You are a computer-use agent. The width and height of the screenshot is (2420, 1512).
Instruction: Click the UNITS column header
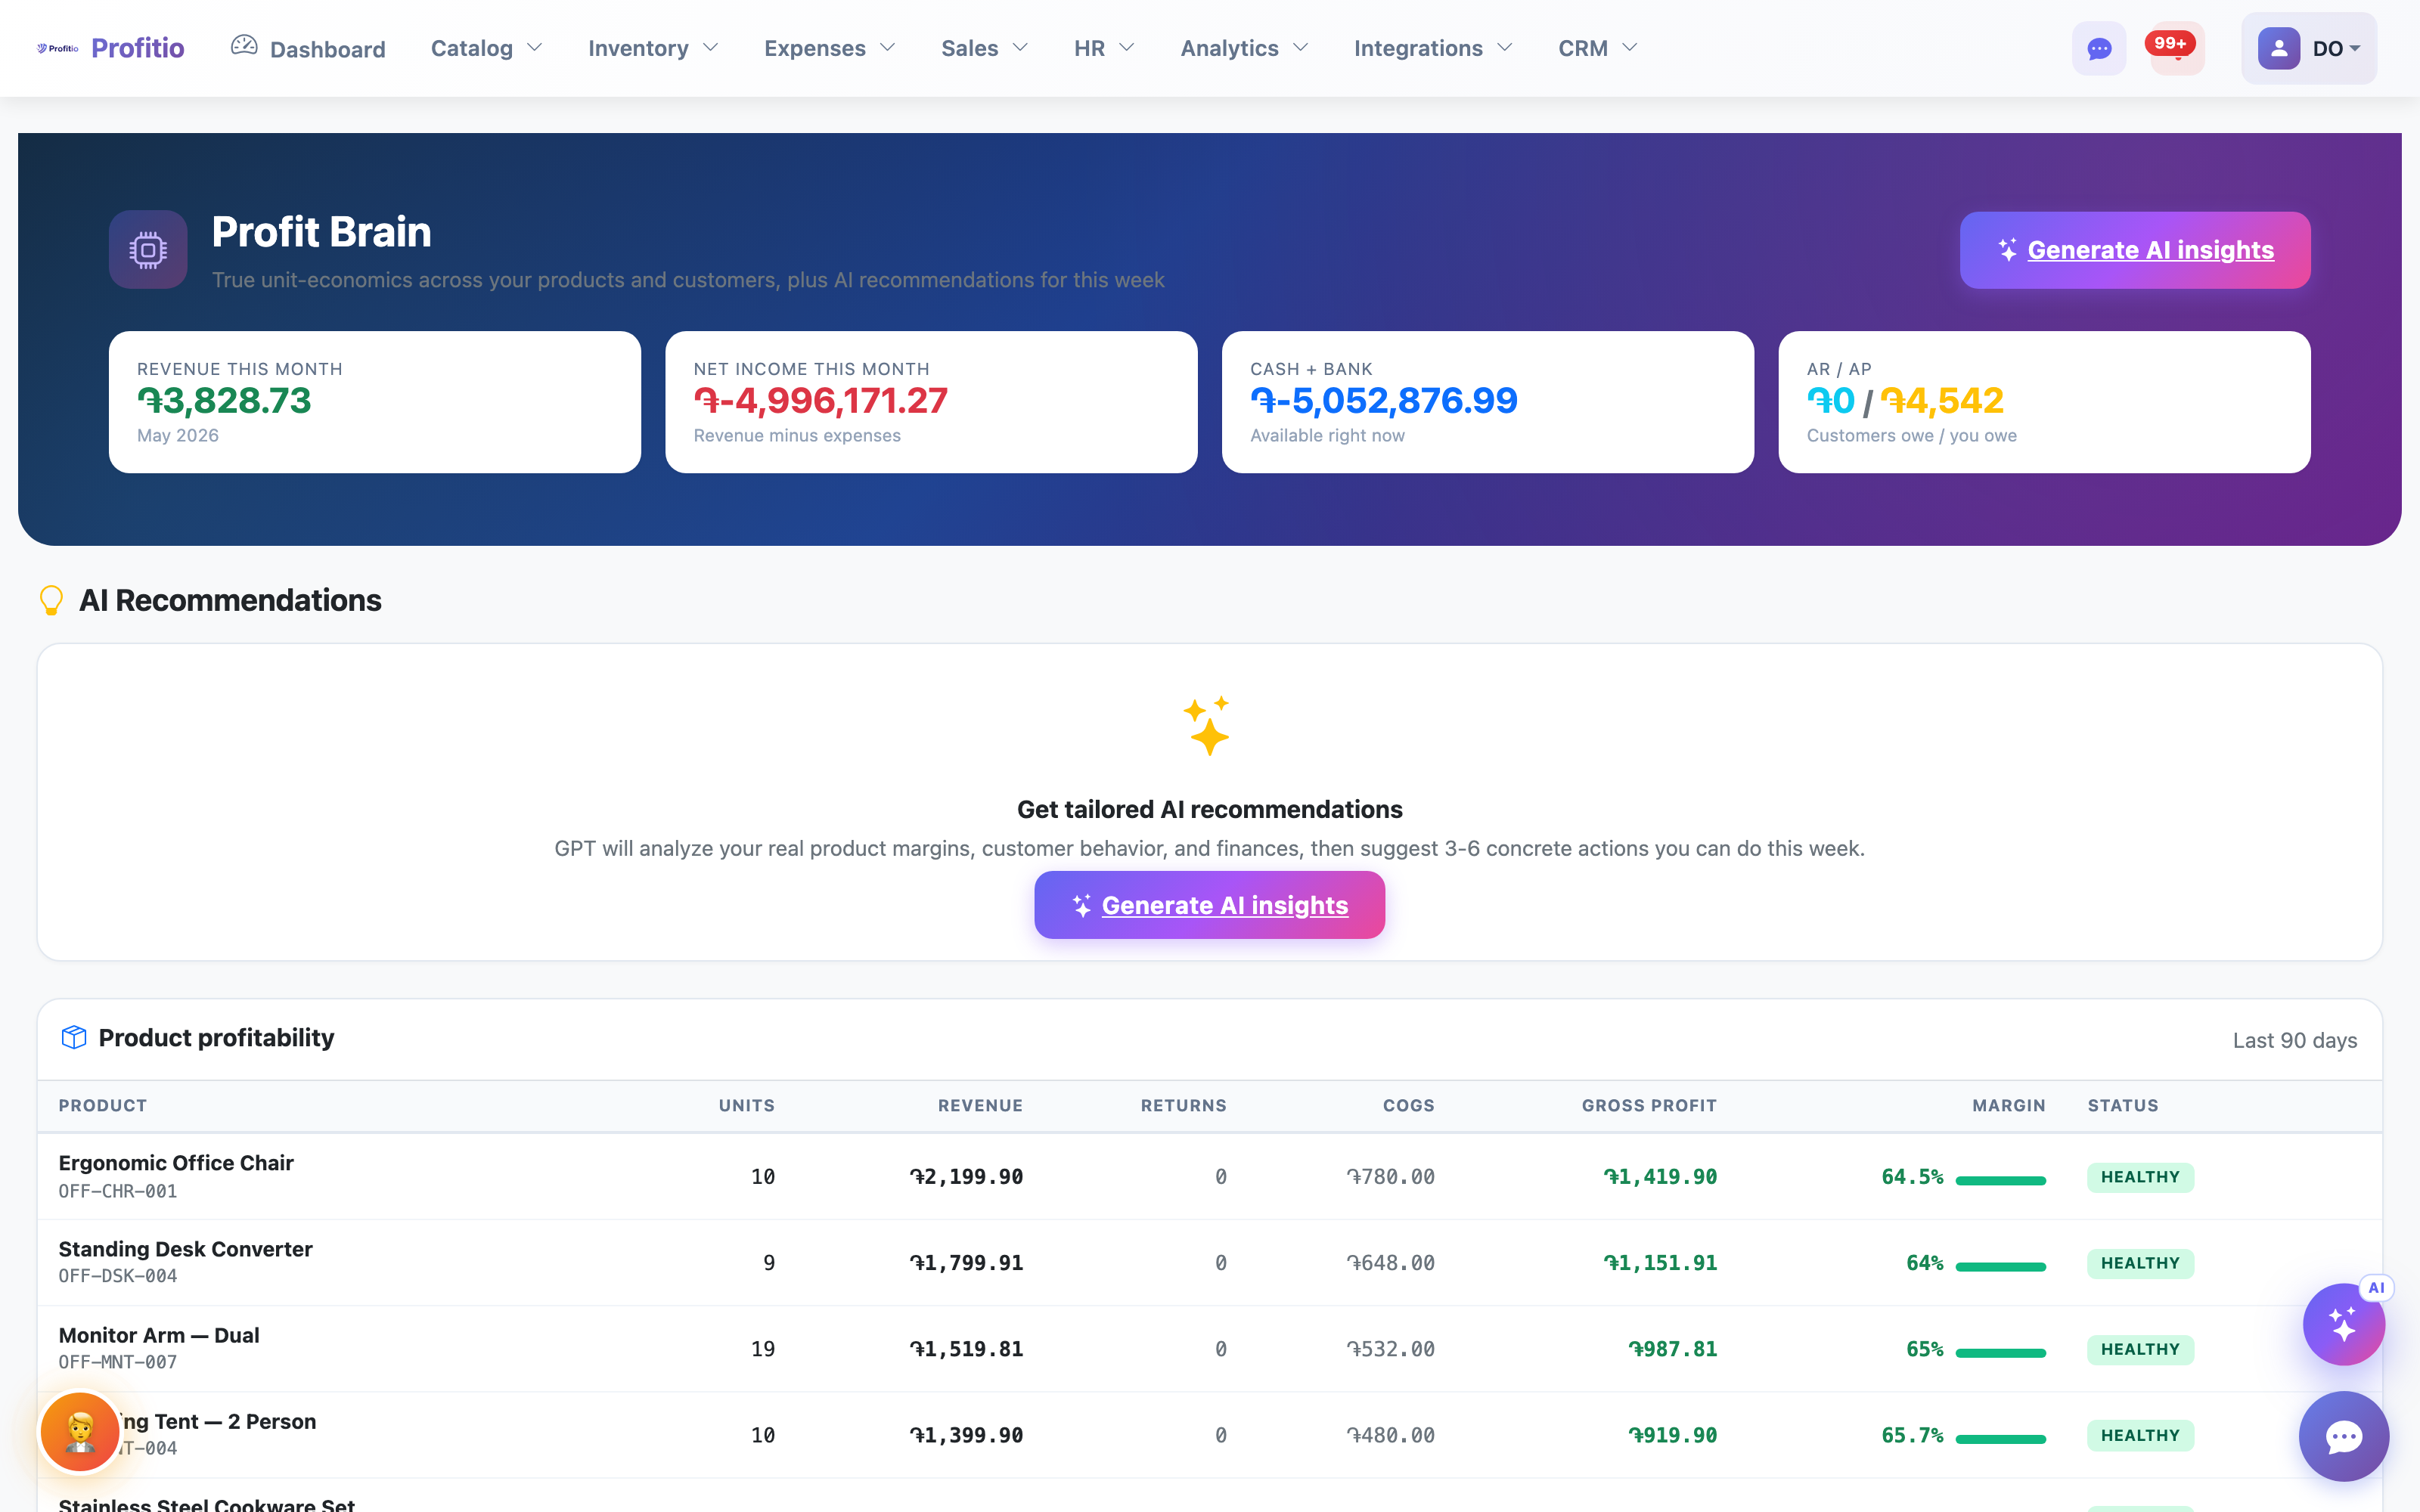click(746, 1105)
